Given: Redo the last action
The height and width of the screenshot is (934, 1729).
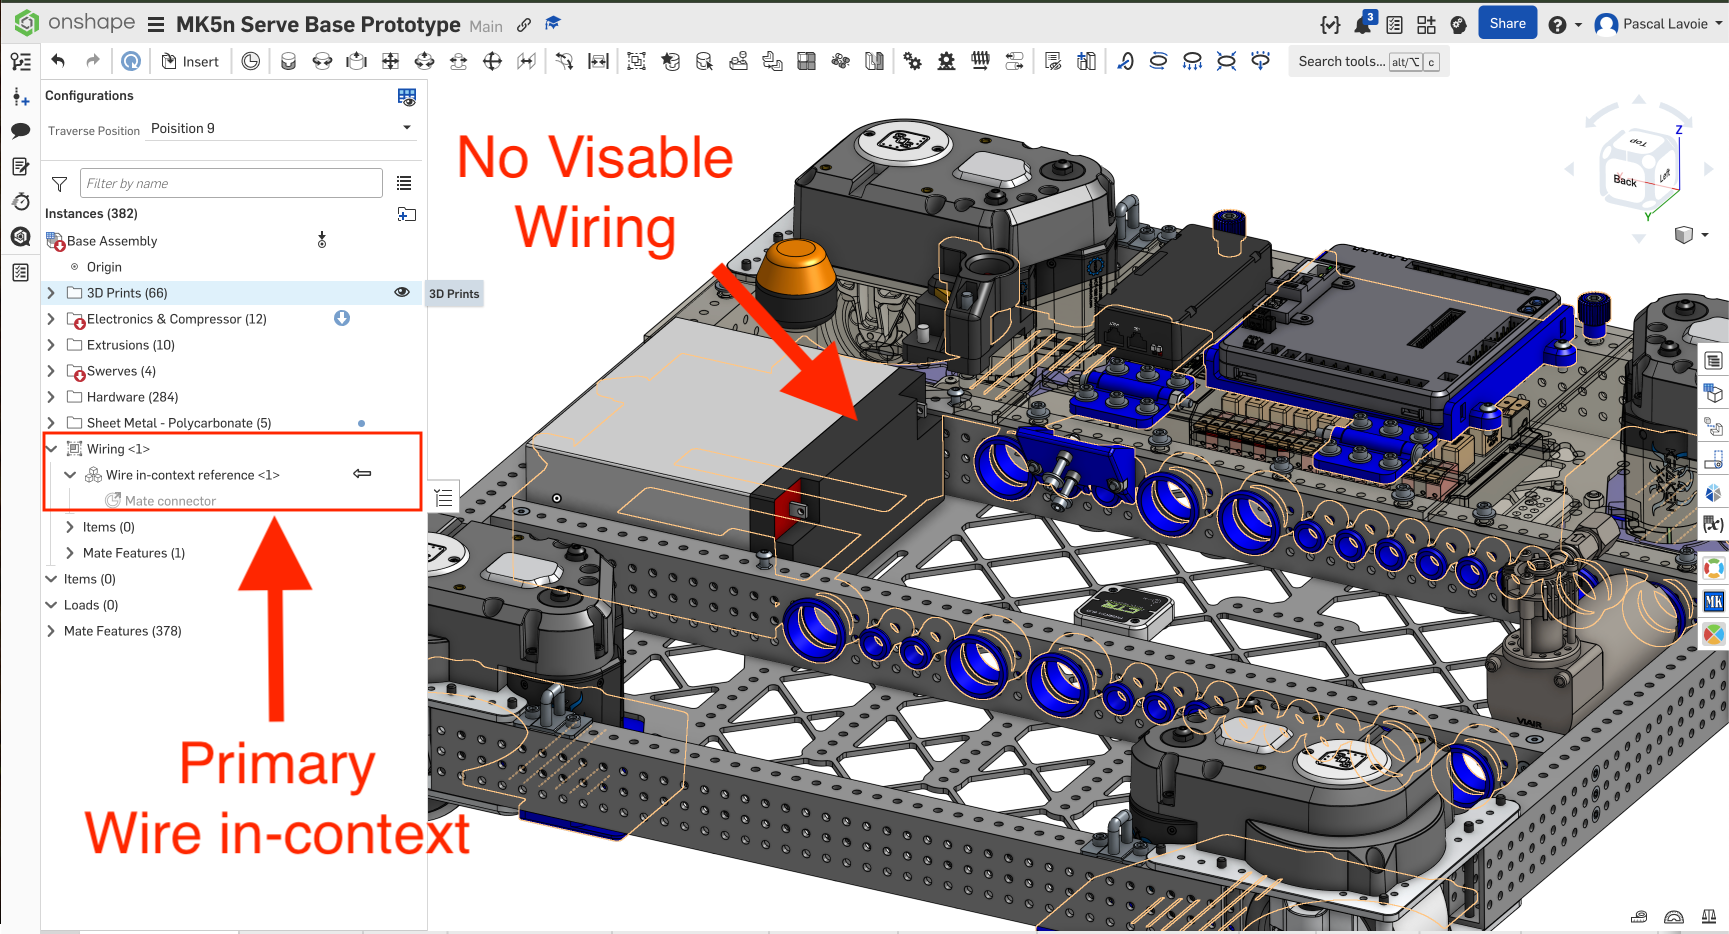Looking at the screenshot, I should point(93,61).
